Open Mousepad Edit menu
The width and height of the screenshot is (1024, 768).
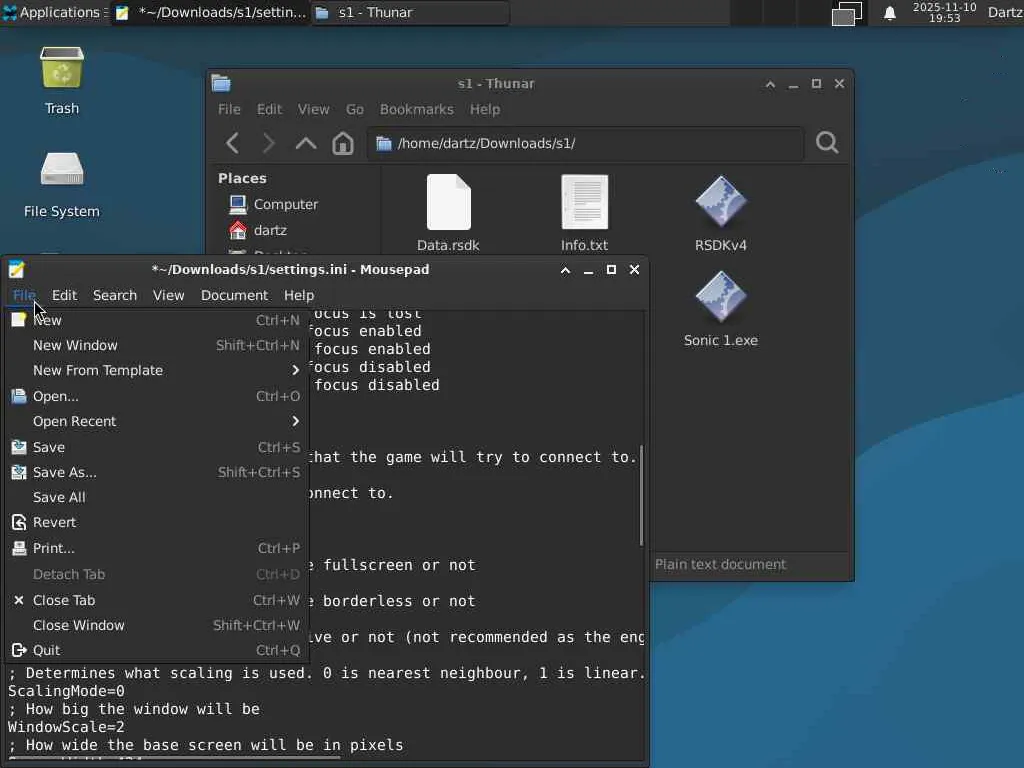pos(64,295)
